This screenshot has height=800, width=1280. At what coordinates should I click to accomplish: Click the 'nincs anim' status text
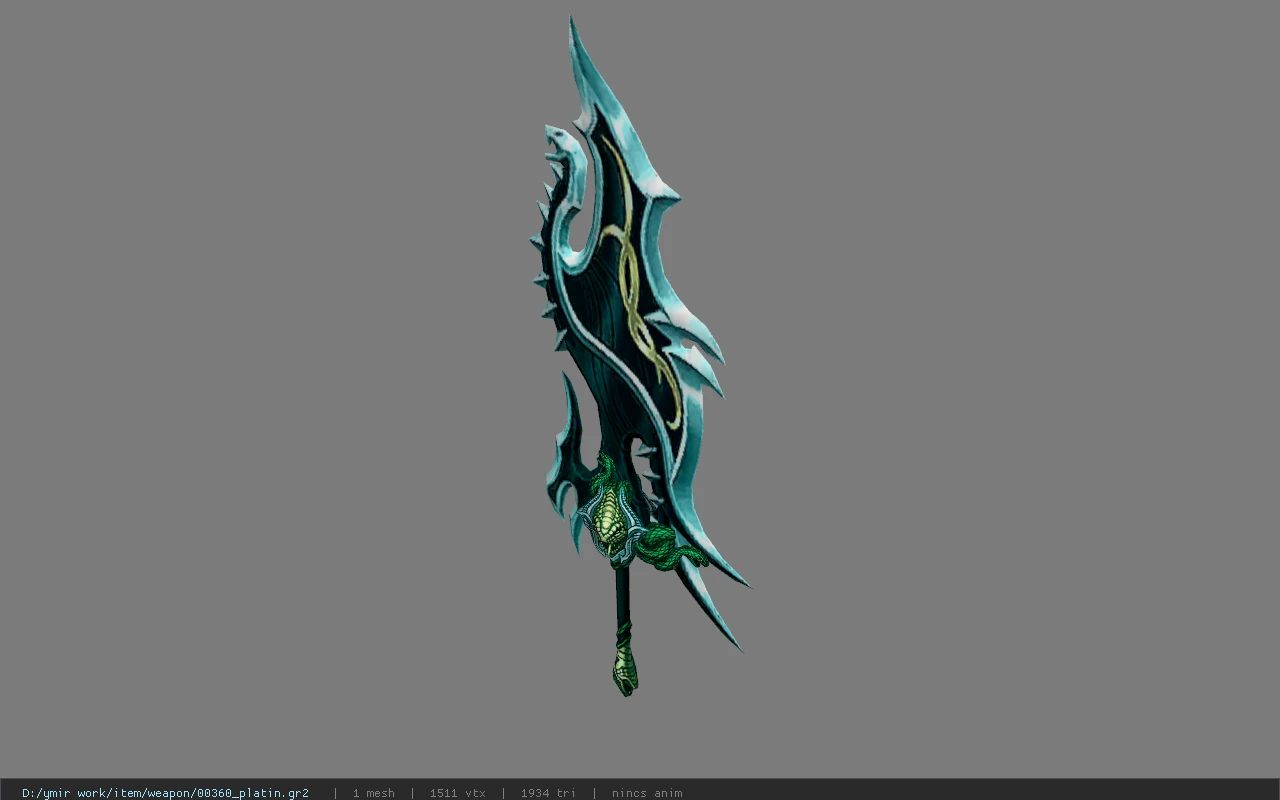click(x=647, y=793)
